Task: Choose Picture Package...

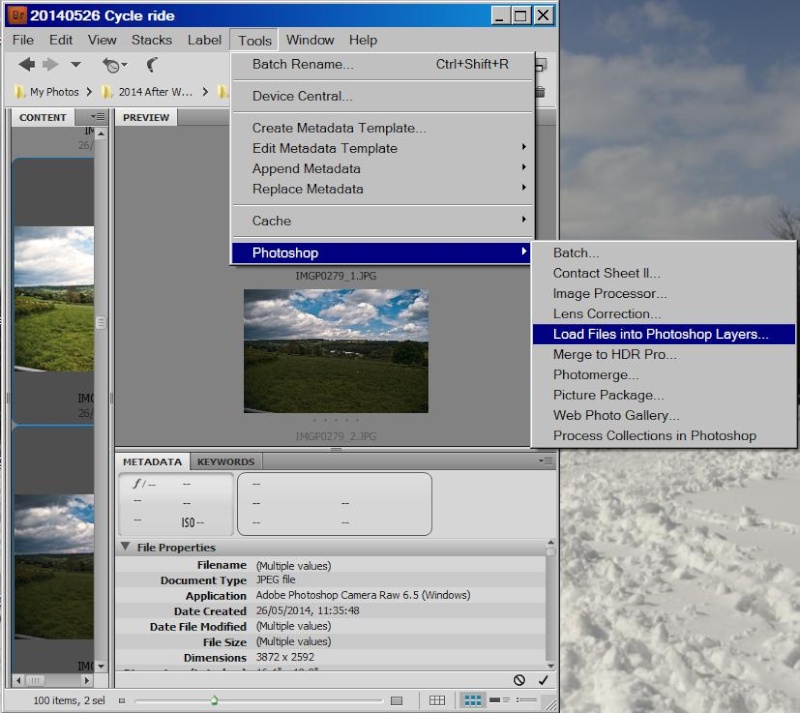Action: (663, 395)
